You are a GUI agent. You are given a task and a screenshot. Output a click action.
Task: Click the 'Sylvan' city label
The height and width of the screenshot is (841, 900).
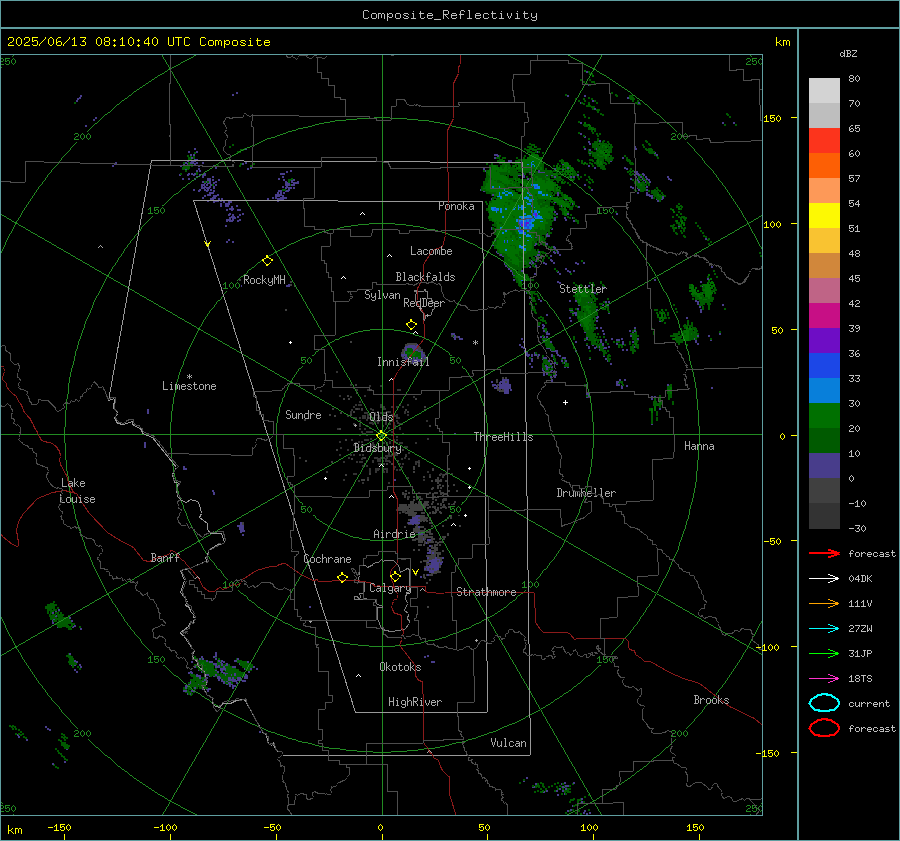(382, 295)
